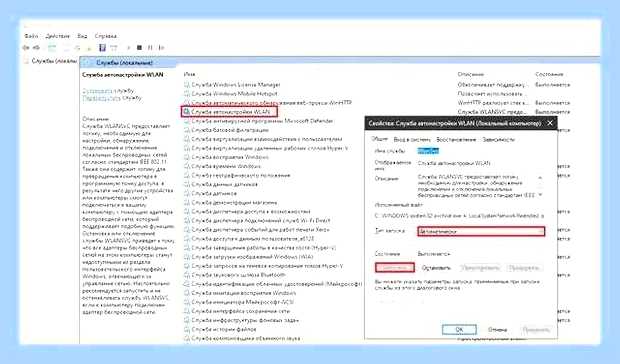Select row 'Служба завершения работы в качестве гостя (Hyper-V)'

tap(260, 248)
